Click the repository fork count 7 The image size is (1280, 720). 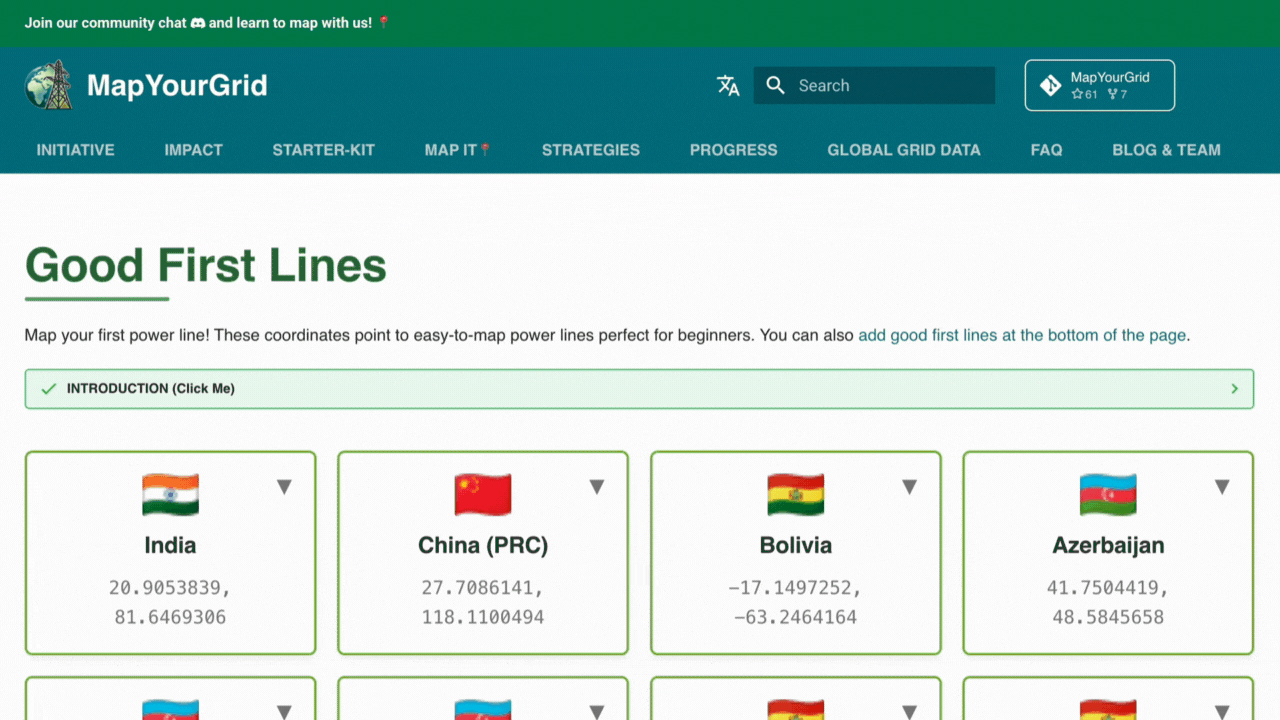point(1118,95)
